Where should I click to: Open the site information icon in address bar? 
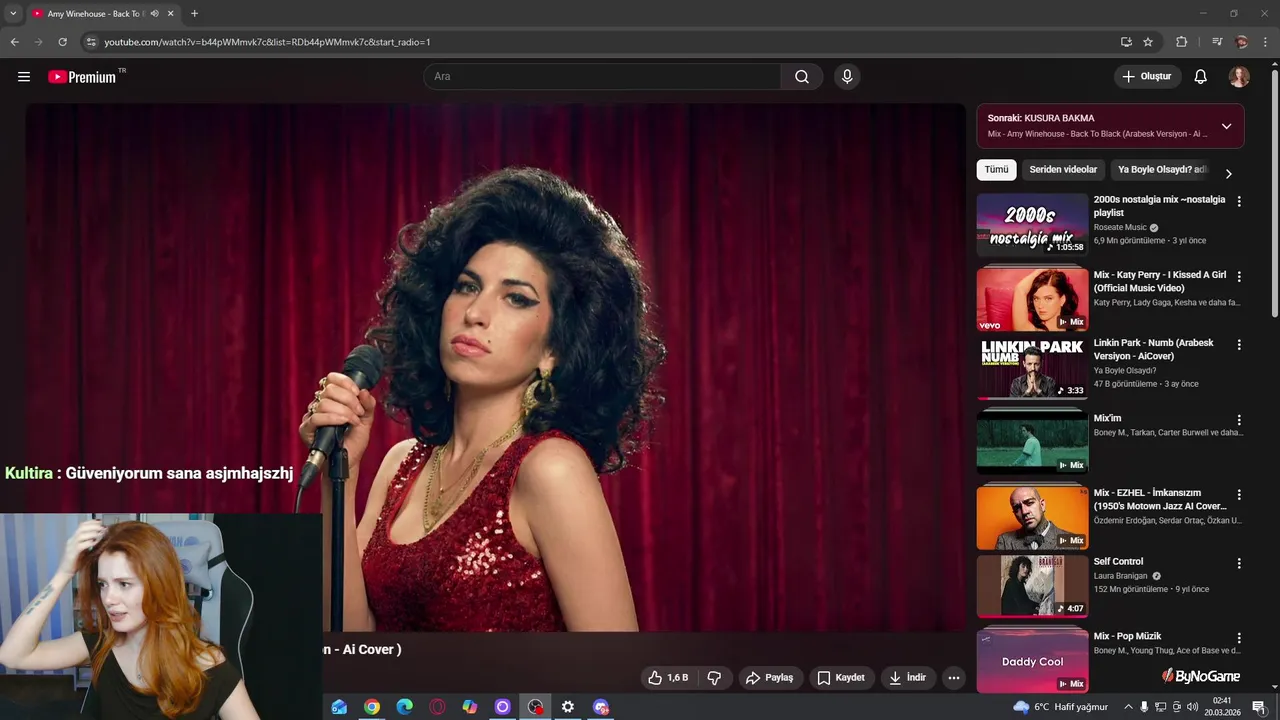(91, 42)
